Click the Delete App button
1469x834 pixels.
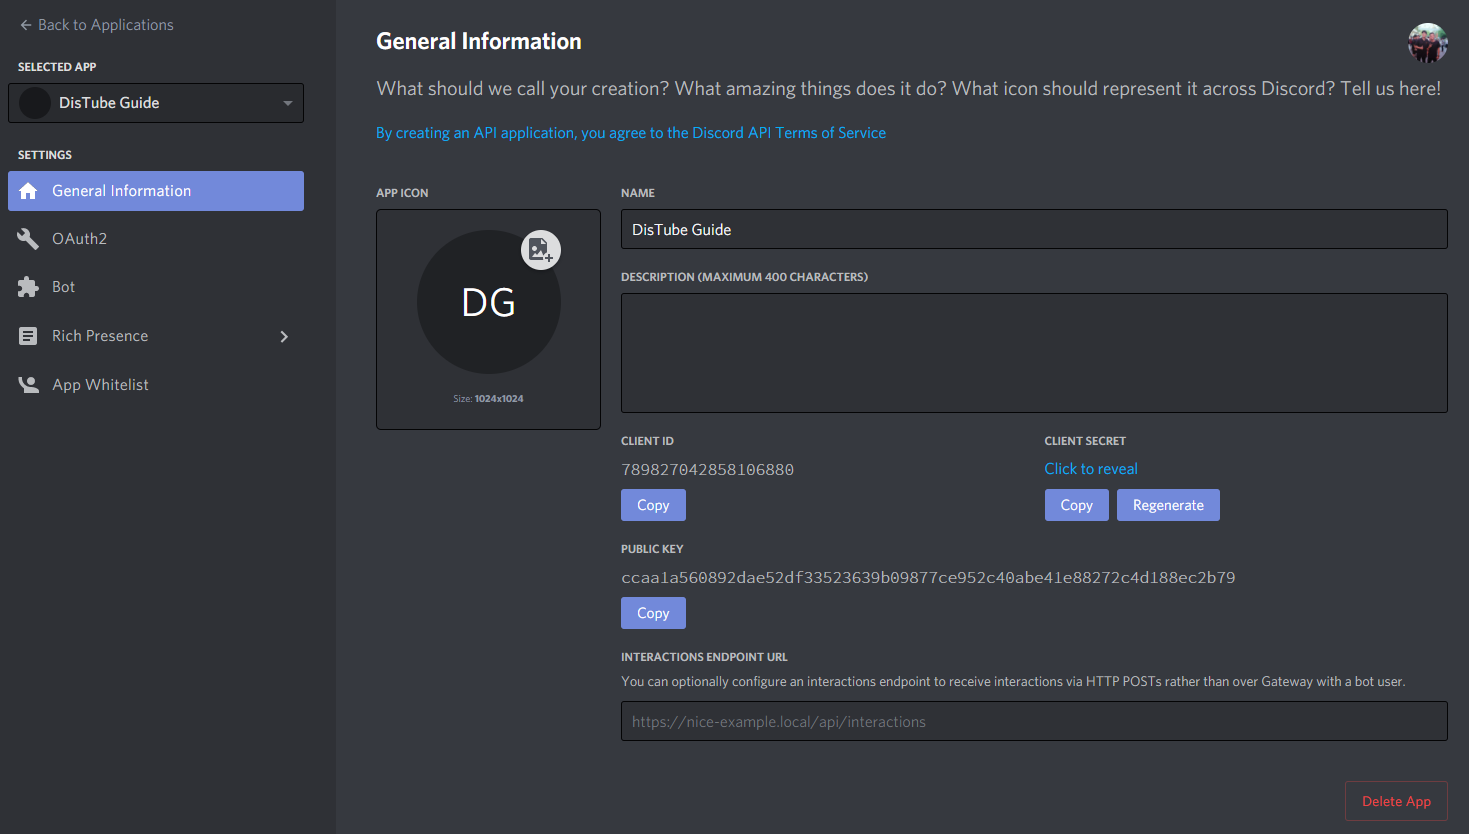pyautogui.click(x=1396, y=801)
